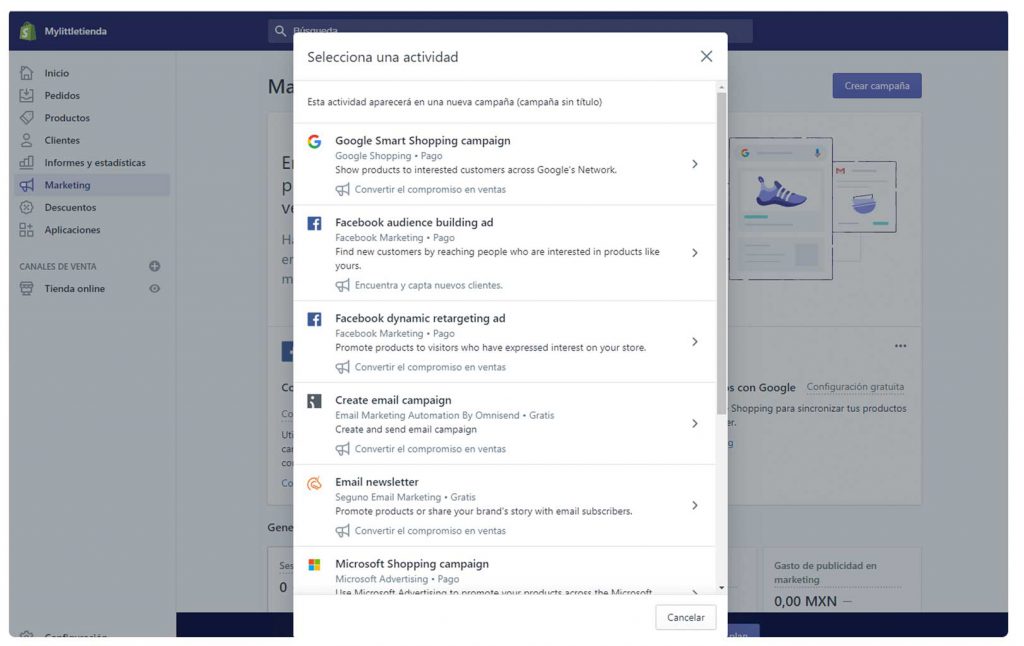This screenshot has height=646, width=1024.
Task: Click the Informes y estadísticas chart icon
Action: 26,162
